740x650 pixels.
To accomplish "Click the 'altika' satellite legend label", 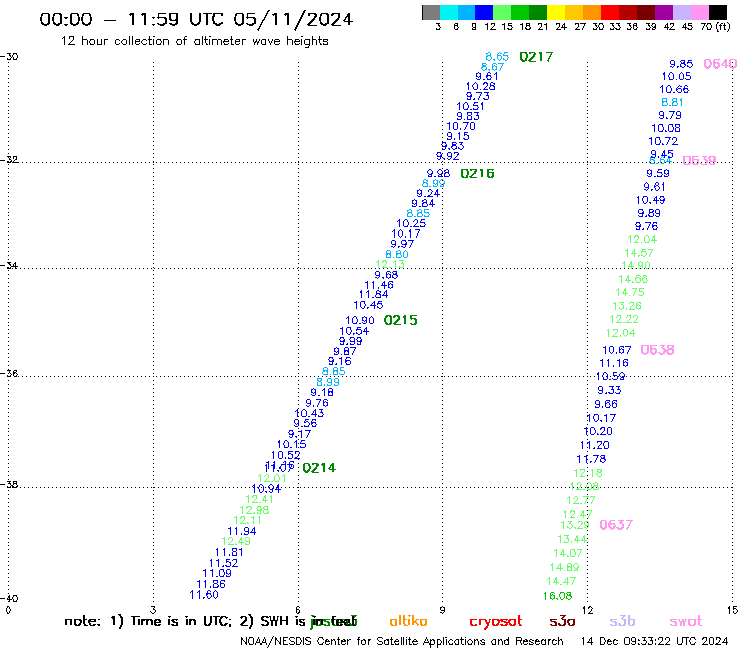I will point(408,621).
